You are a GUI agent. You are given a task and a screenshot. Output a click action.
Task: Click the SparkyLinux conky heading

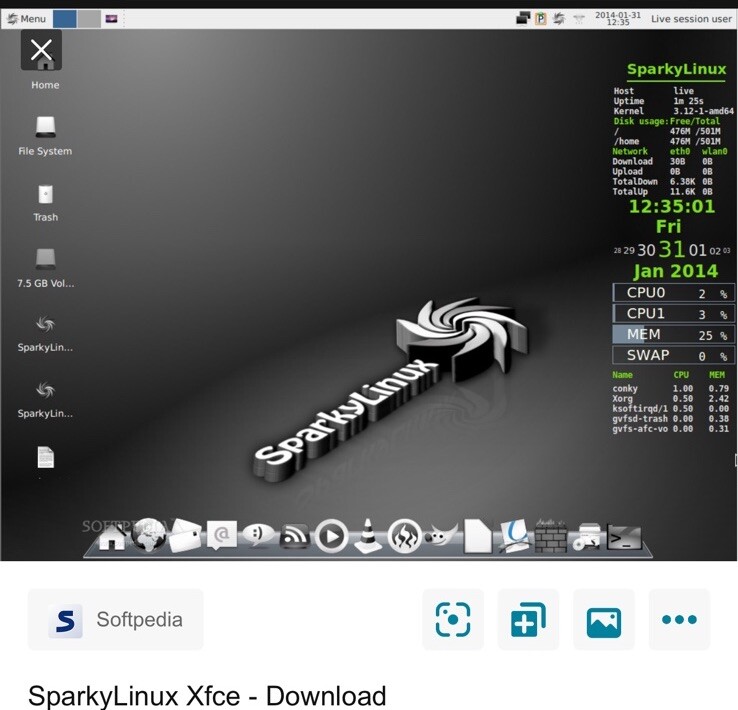click(x=676, y=69)
